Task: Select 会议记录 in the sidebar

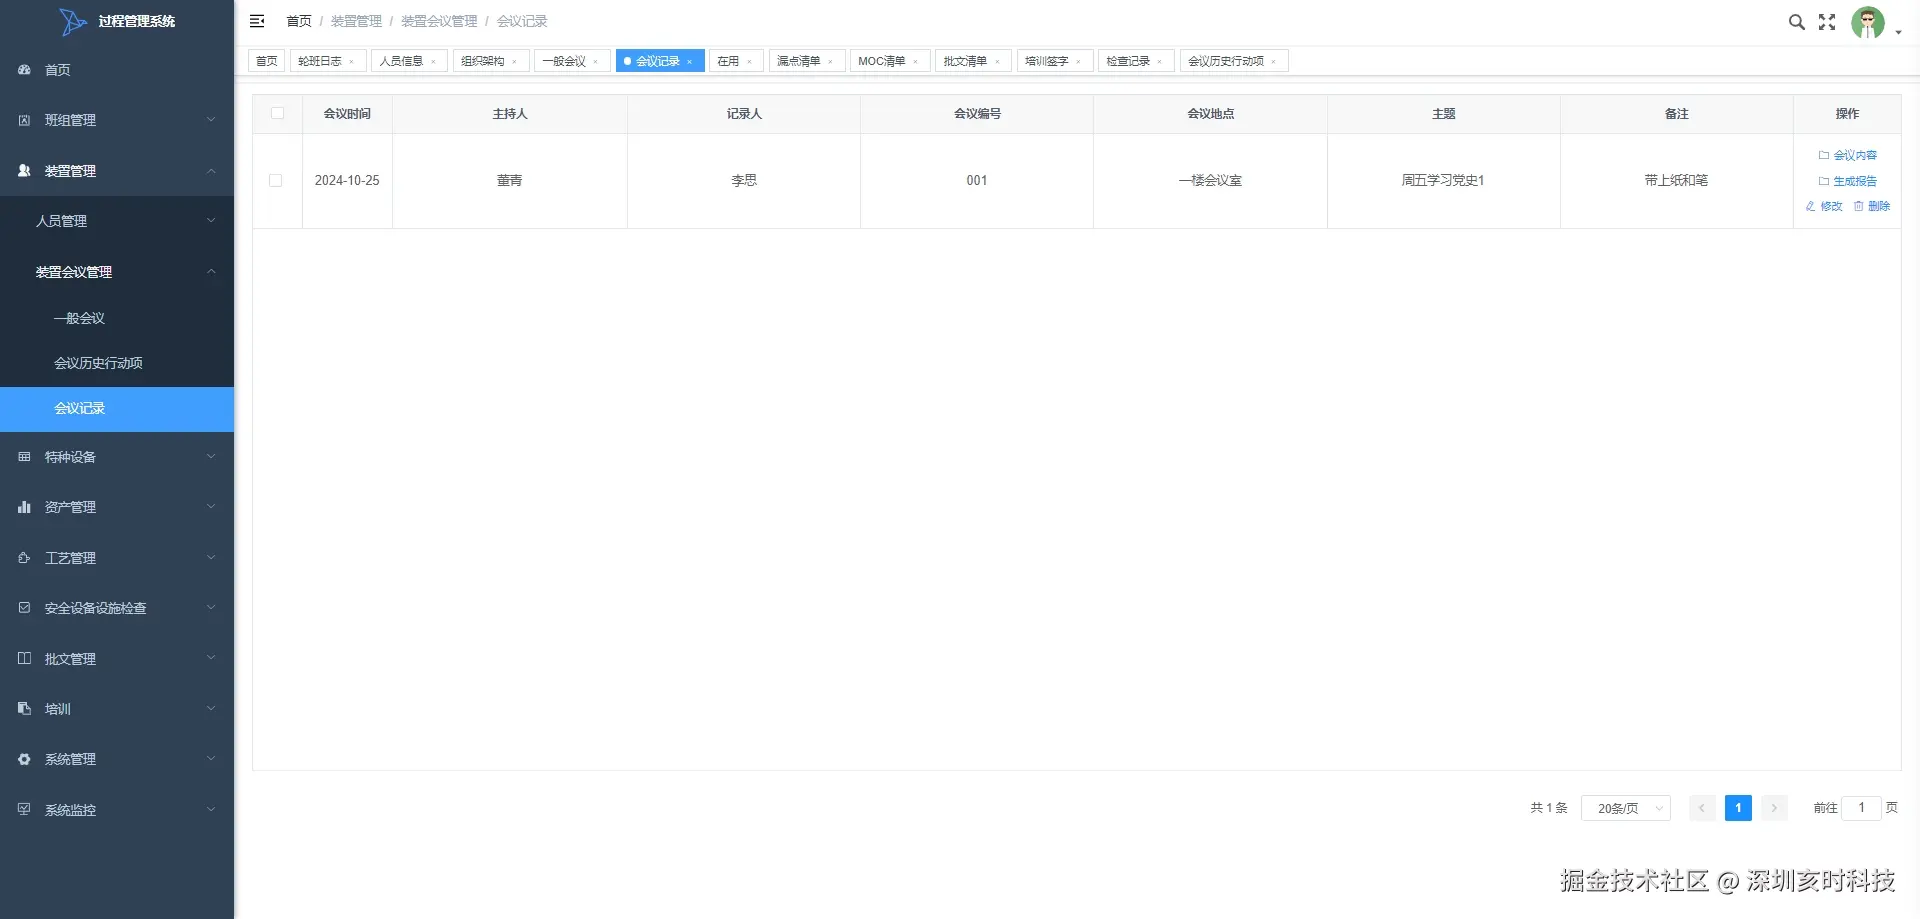Action: point(117,409)
